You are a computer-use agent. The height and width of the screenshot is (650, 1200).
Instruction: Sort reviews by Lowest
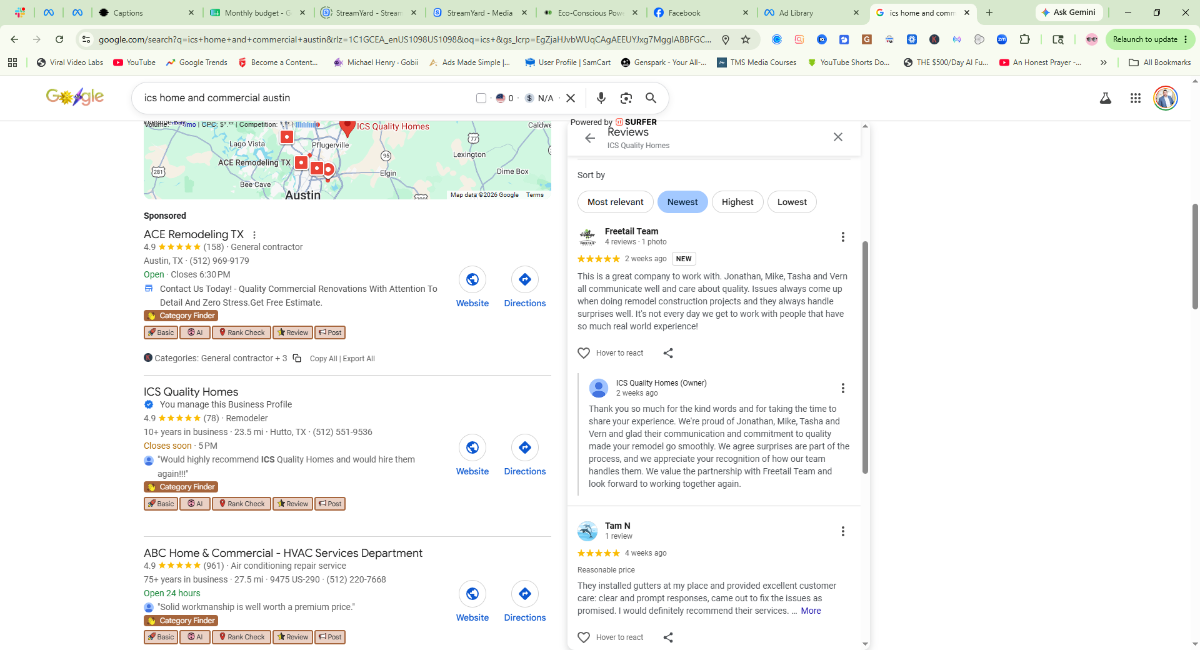(x=792, y=202)
